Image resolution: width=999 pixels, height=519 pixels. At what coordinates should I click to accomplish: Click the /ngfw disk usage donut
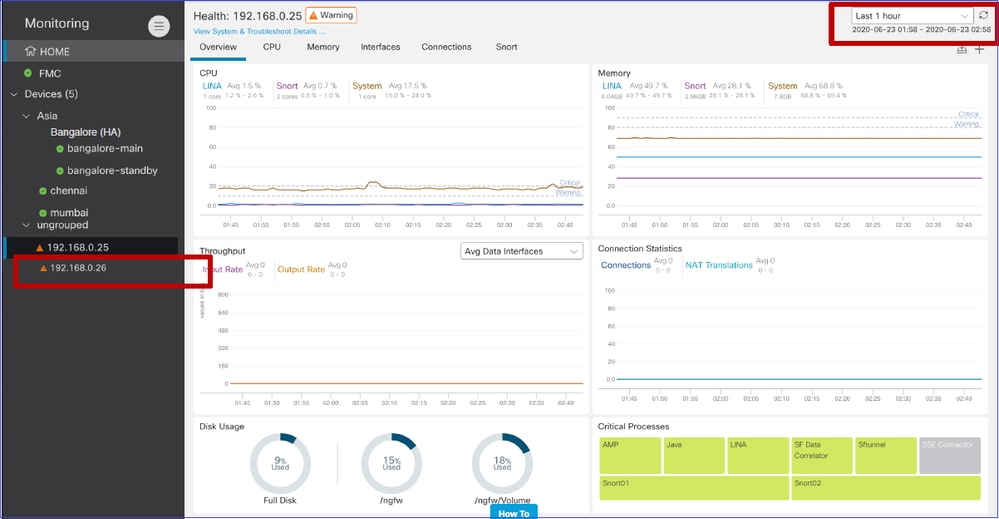(x=391, y=463)
